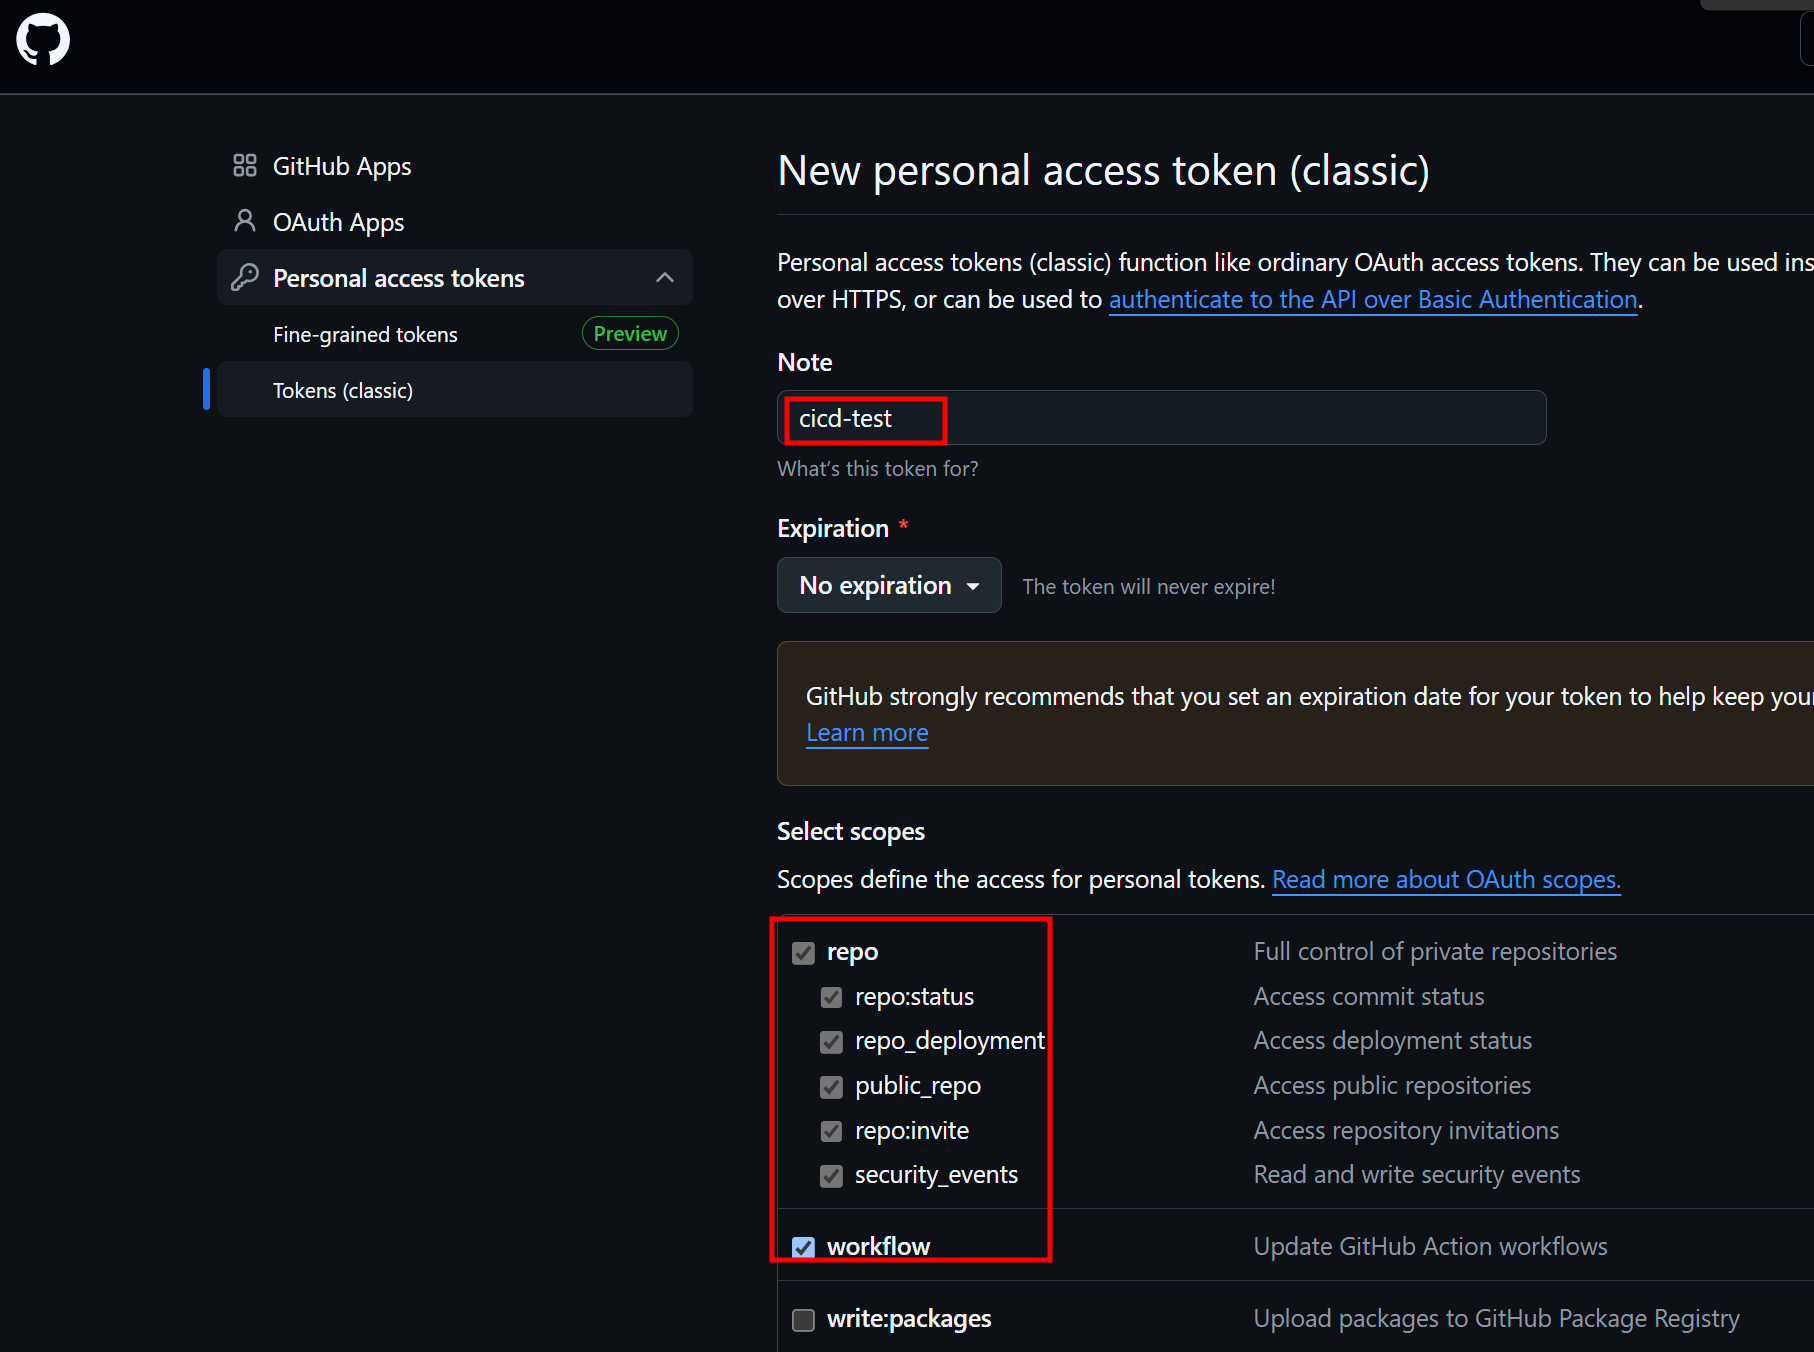Open OAuth Apps settings page
This screenshot has width=1814, height=1352.
tap(338, 222)
